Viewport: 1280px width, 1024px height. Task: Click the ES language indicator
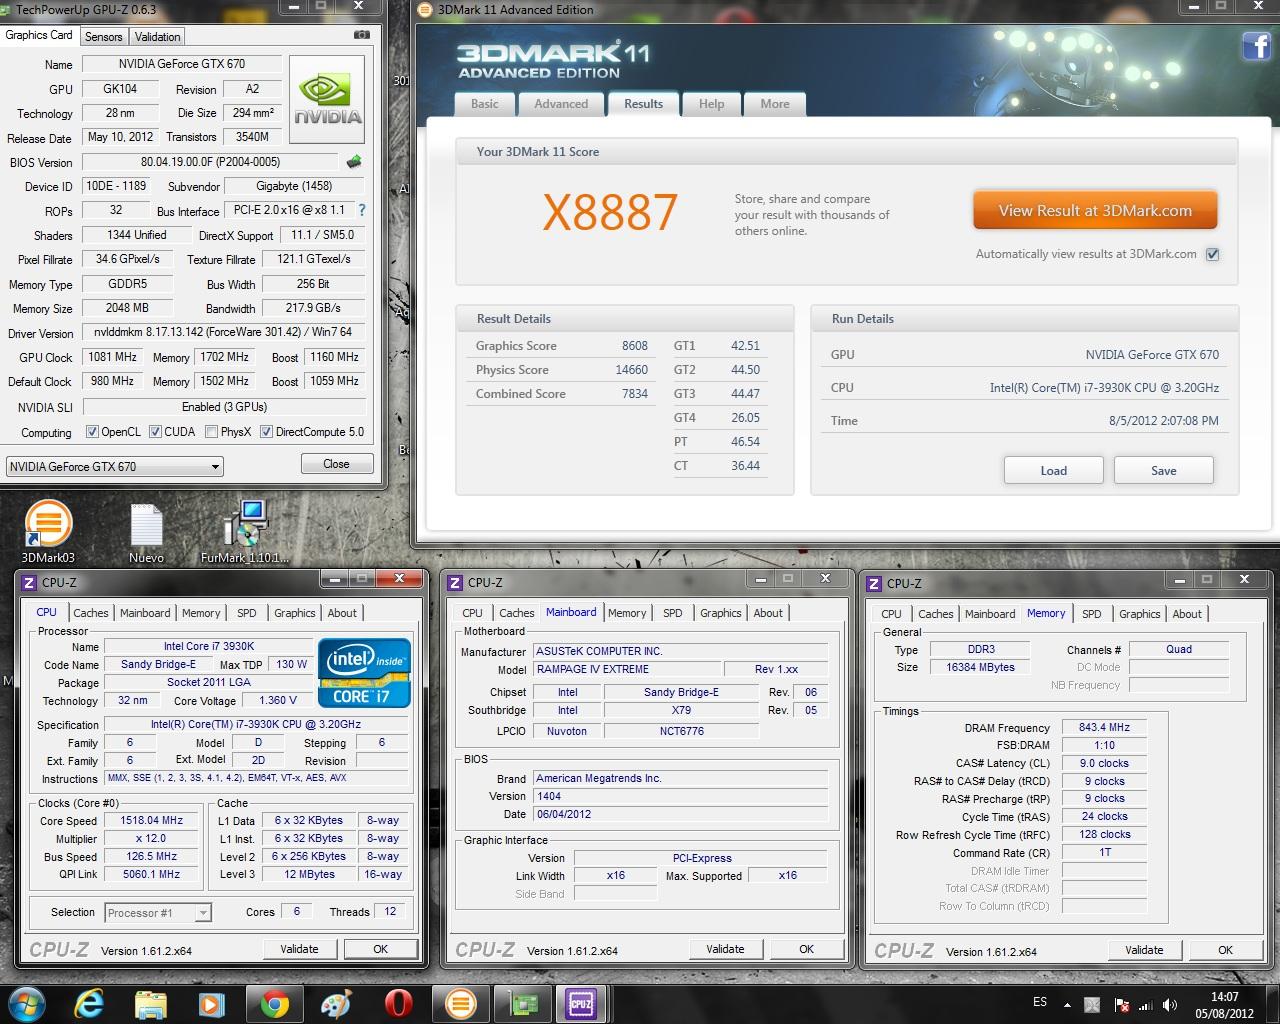1040,1002
